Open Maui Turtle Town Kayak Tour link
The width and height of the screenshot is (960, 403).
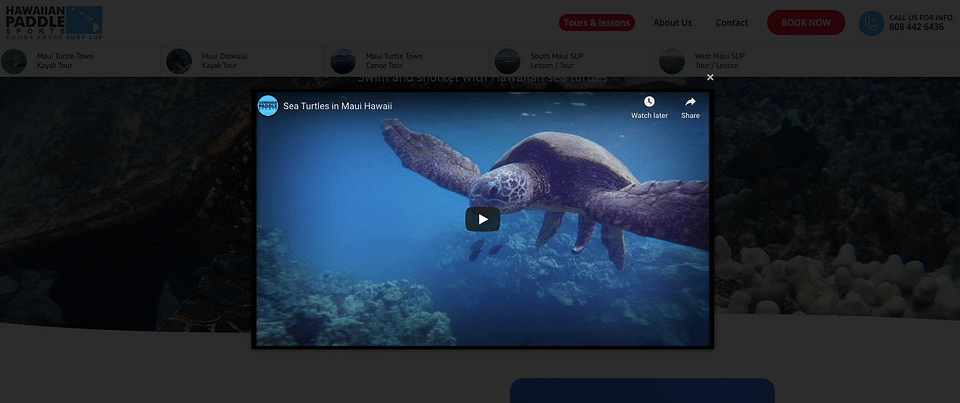coord(65,61)
